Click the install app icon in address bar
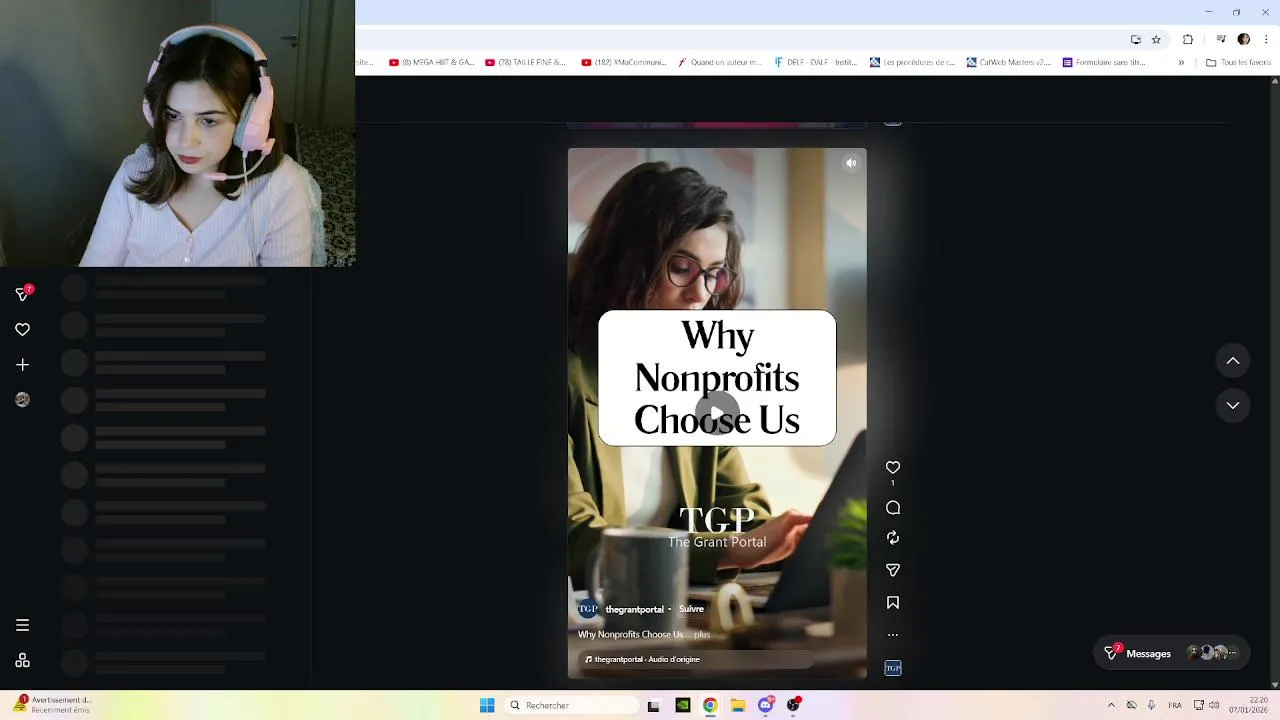 [x=1136, y=39]
